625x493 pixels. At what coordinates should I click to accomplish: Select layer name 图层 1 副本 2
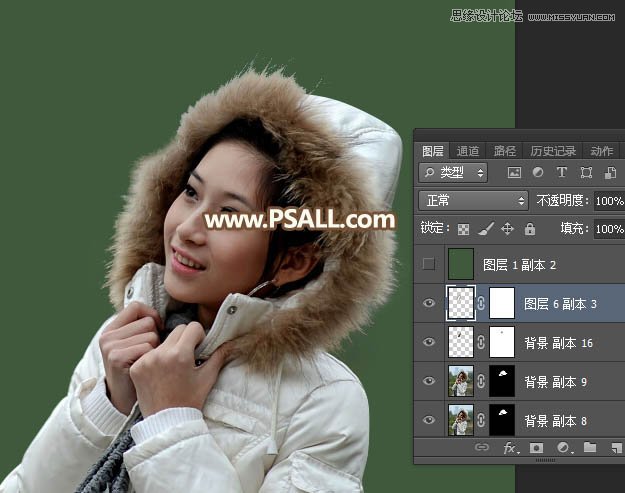coord(519,265)
